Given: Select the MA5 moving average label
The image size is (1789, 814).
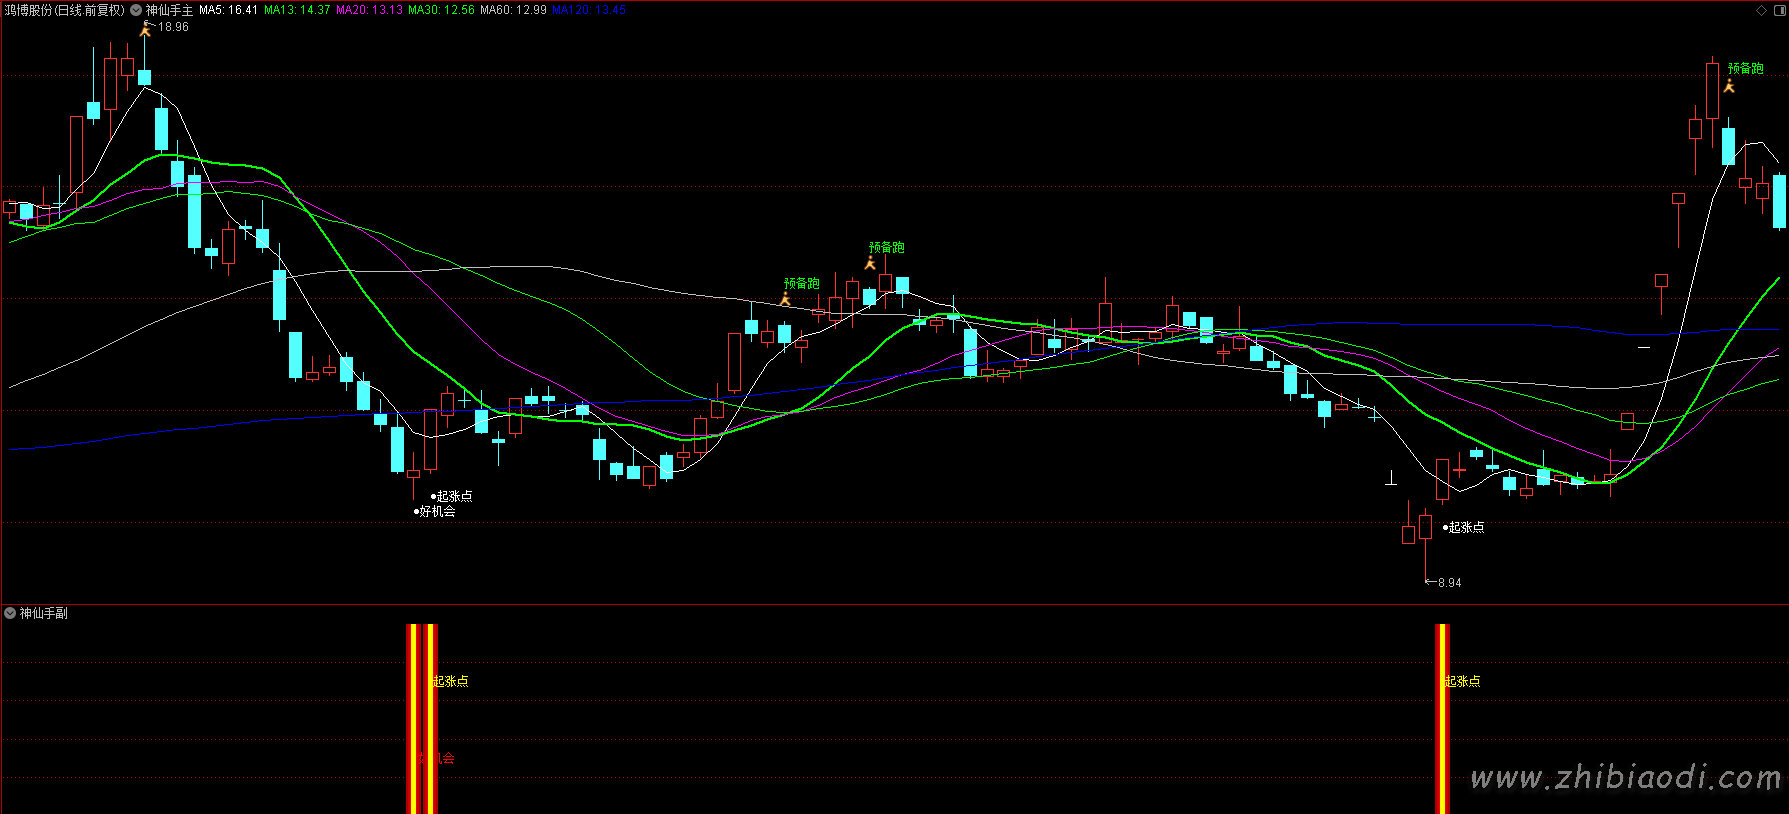Looking at the screenshot, I should [228, 10].
